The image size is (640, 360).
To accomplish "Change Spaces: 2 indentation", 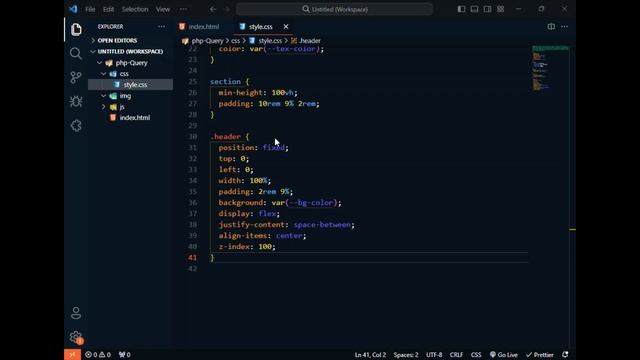I will coord(406,355).
